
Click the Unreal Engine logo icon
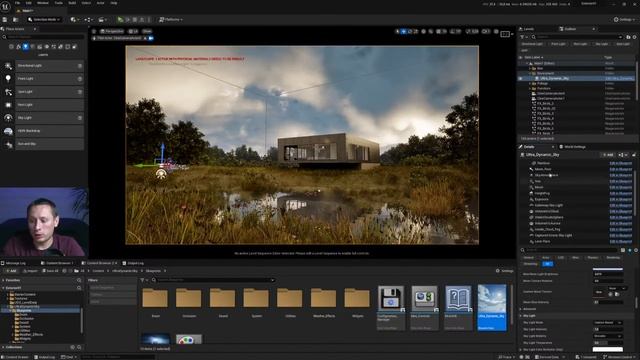click(5, 6)
